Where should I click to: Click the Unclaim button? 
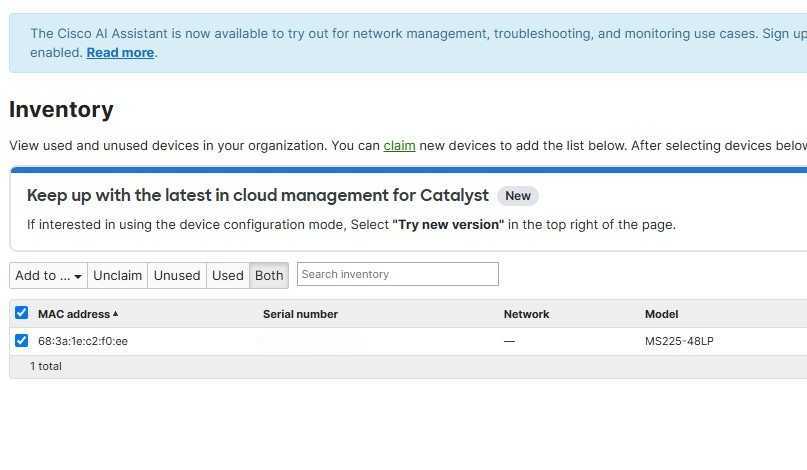[x=117, y=275]
